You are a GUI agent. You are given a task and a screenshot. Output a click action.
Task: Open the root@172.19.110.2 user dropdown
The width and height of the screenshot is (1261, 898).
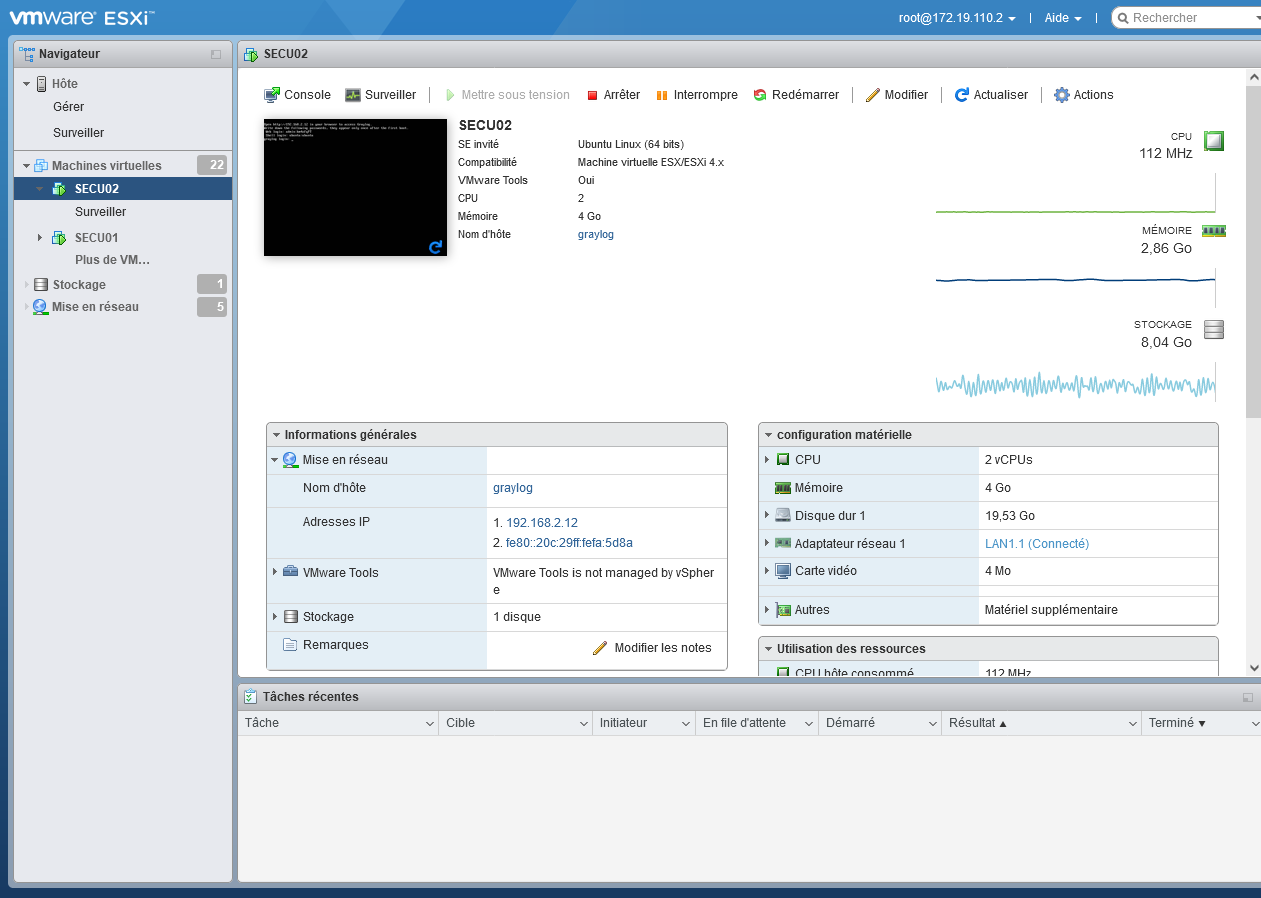[x=957, y=18]
